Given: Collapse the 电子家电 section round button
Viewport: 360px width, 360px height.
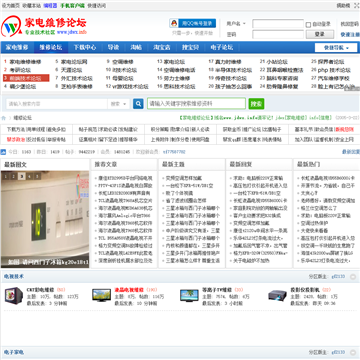Looking at the screenshot, I should [353, 352].
